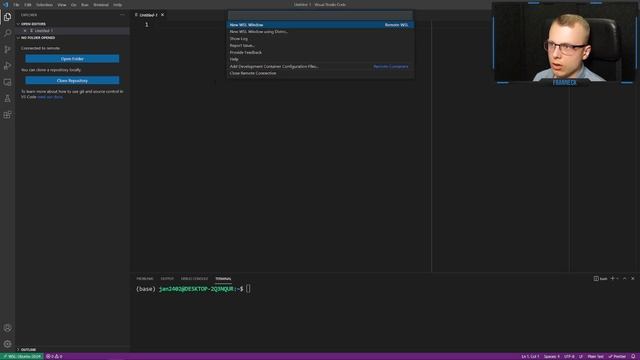Click in the terminal prompt area
The width and height of the screenshot is (640, 360).
click(248, 289)
